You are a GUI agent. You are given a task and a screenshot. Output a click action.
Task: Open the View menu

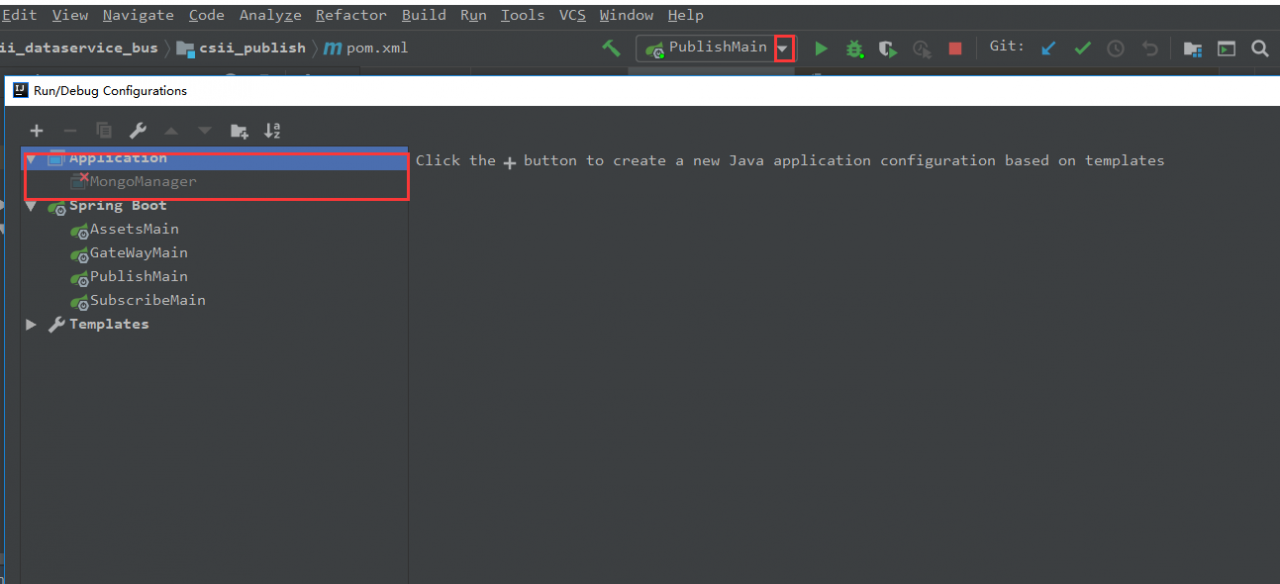click(70, 15)
